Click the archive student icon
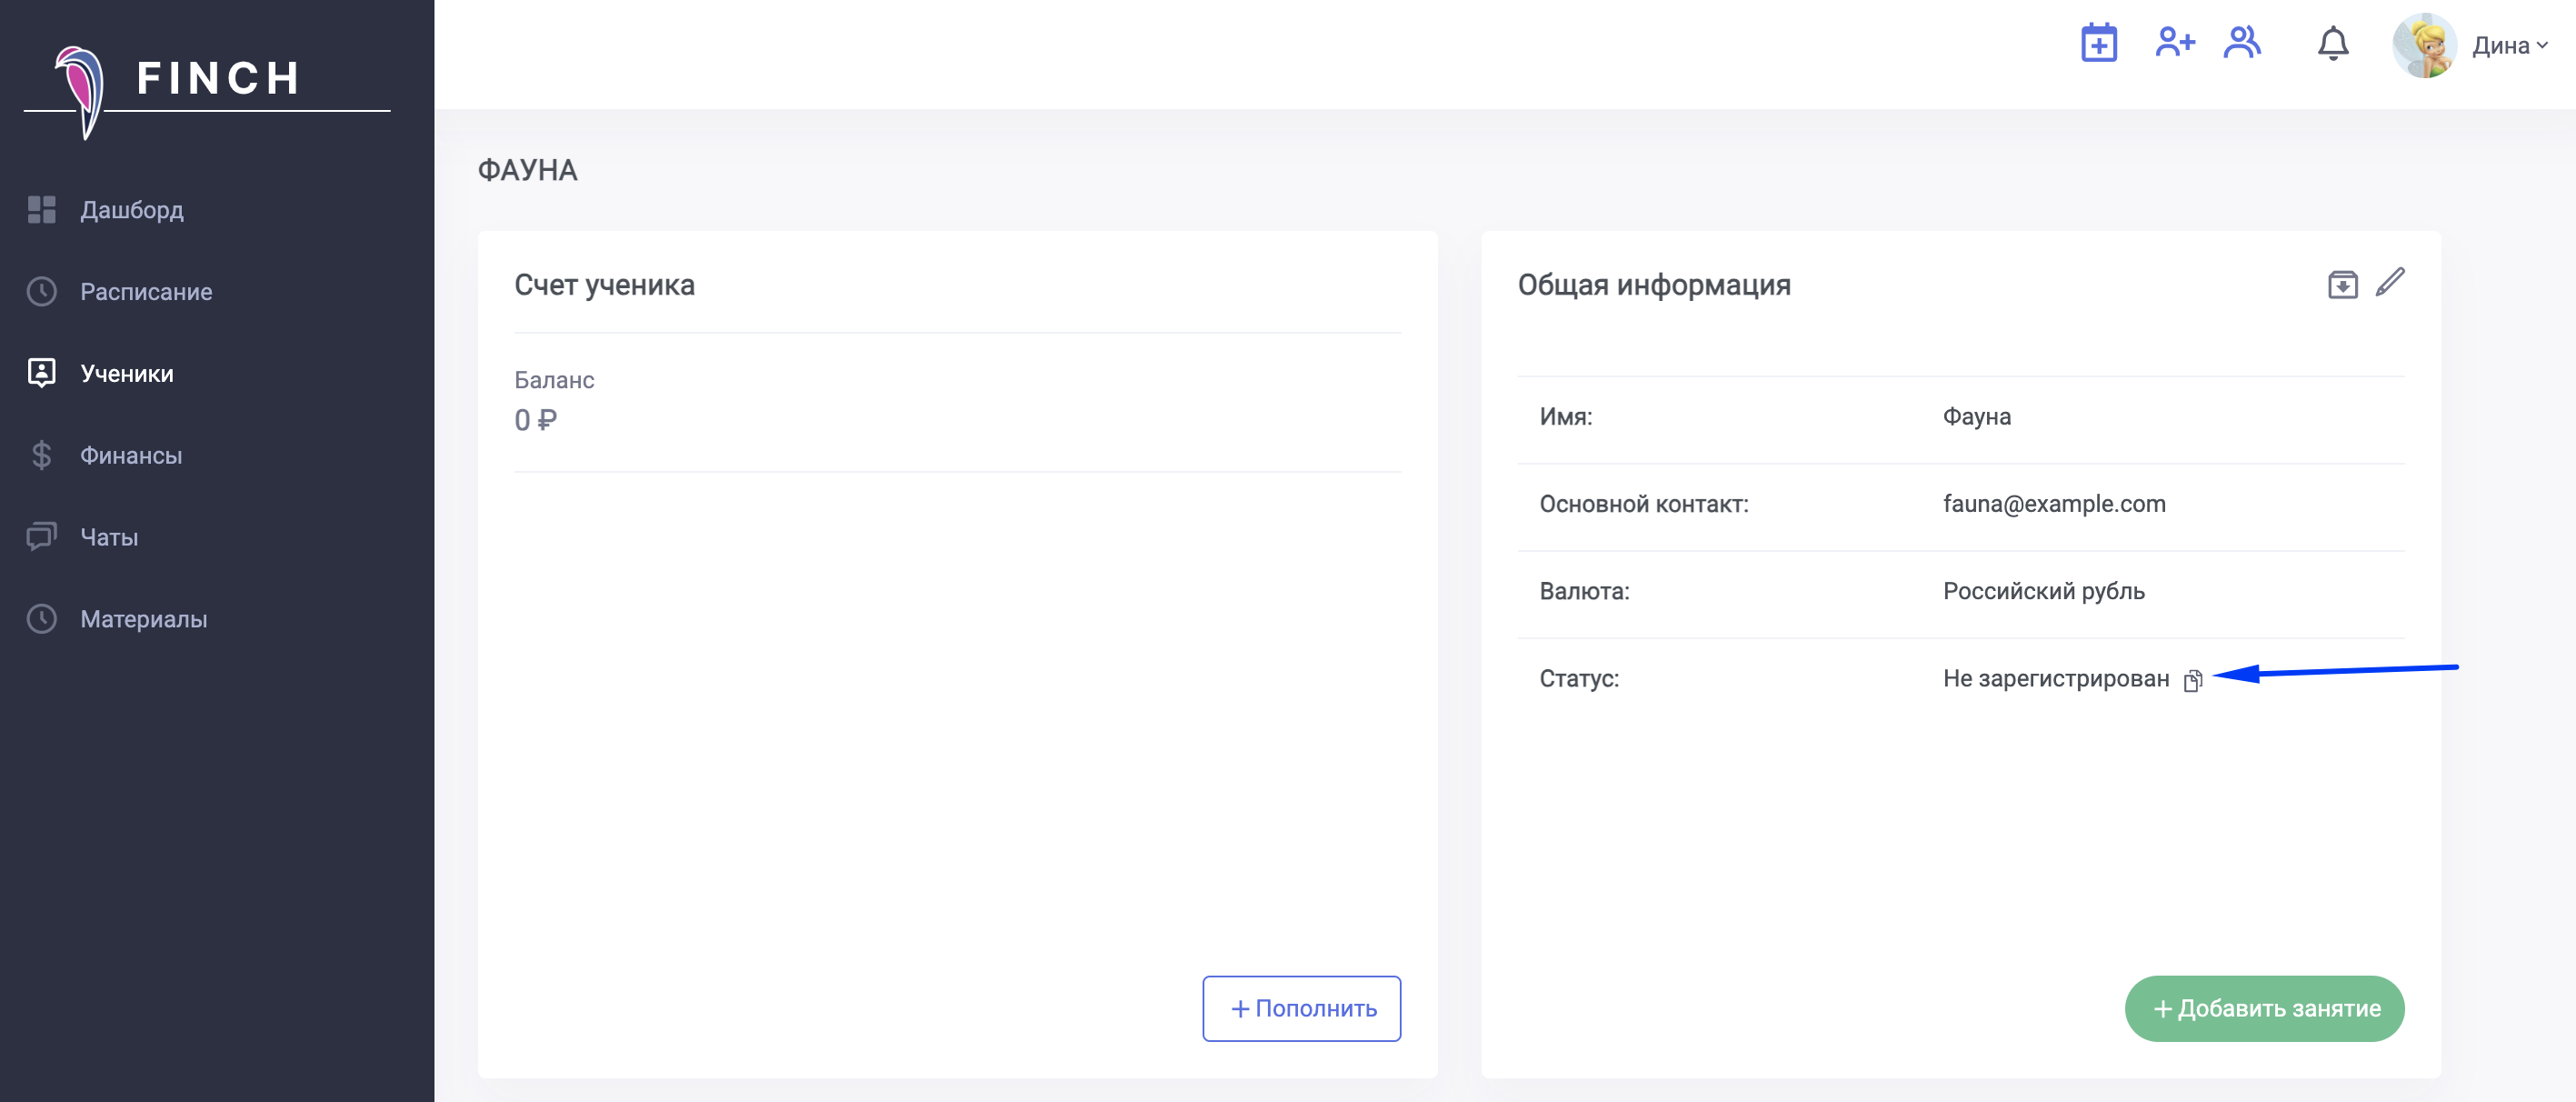This screenshot has width=2576, height=1102. 2342,285
